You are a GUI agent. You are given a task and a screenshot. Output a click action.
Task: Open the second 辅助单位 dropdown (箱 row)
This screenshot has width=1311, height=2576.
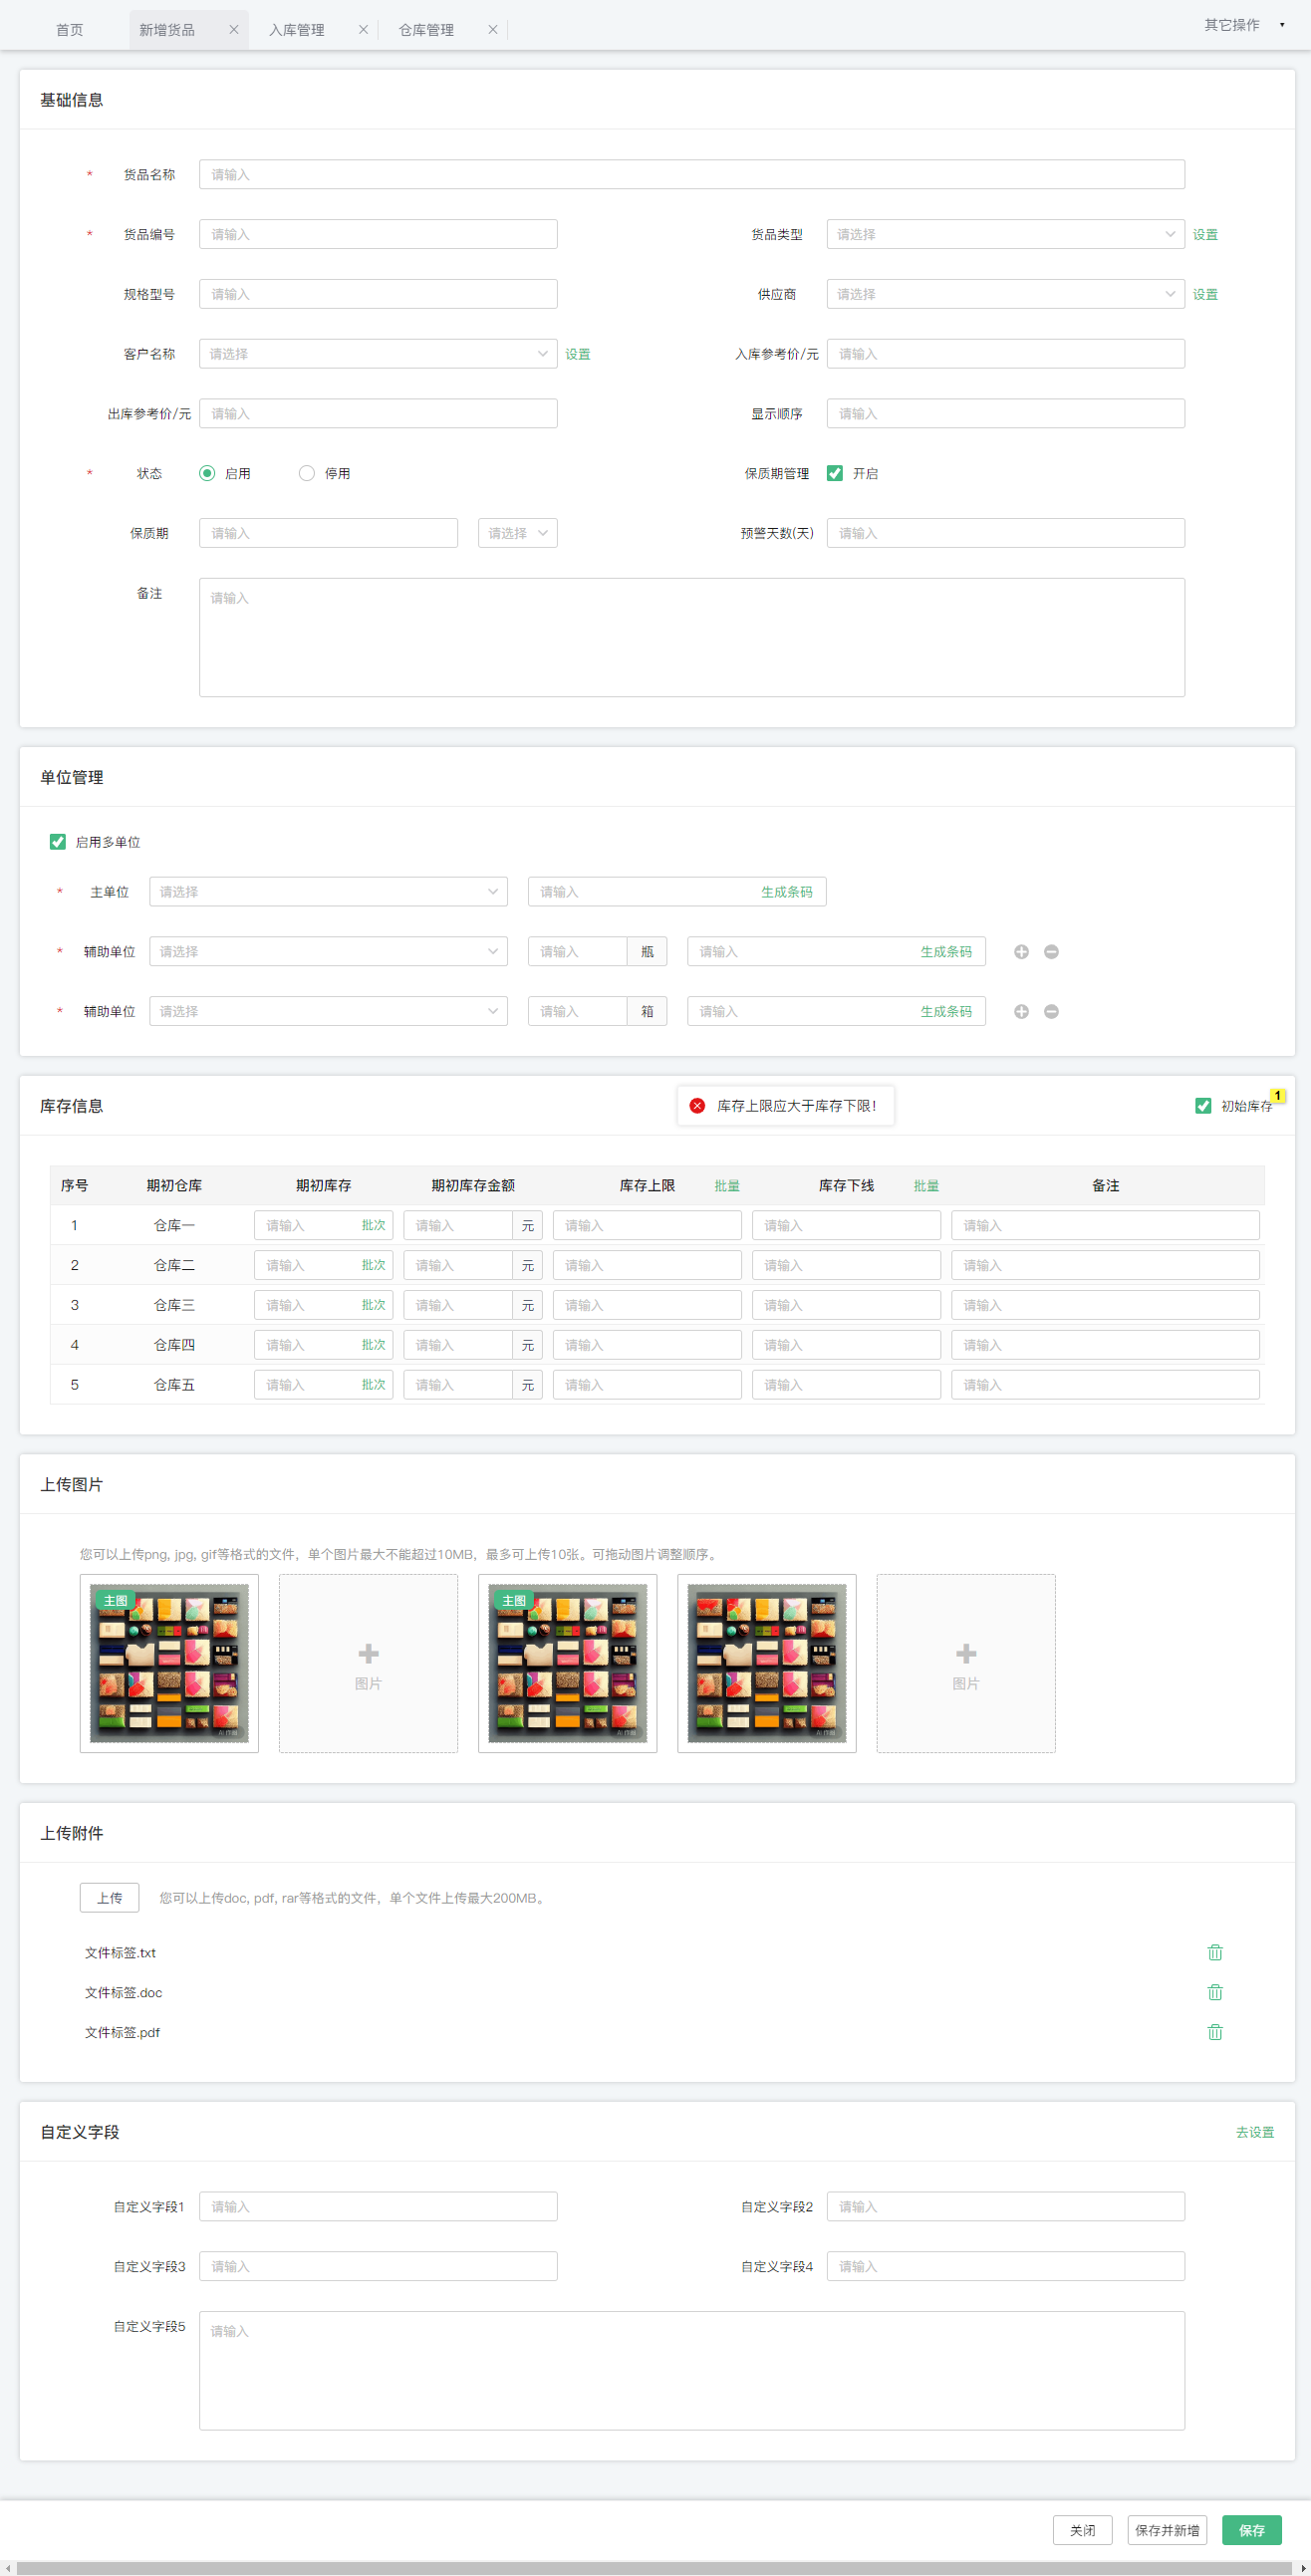pos(328,1012)
